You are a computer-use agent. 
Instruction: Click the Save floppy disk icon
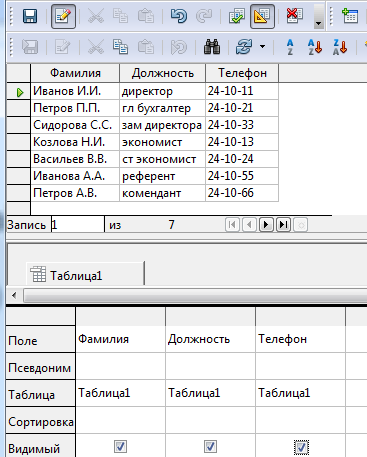click(x=30, y=16)
